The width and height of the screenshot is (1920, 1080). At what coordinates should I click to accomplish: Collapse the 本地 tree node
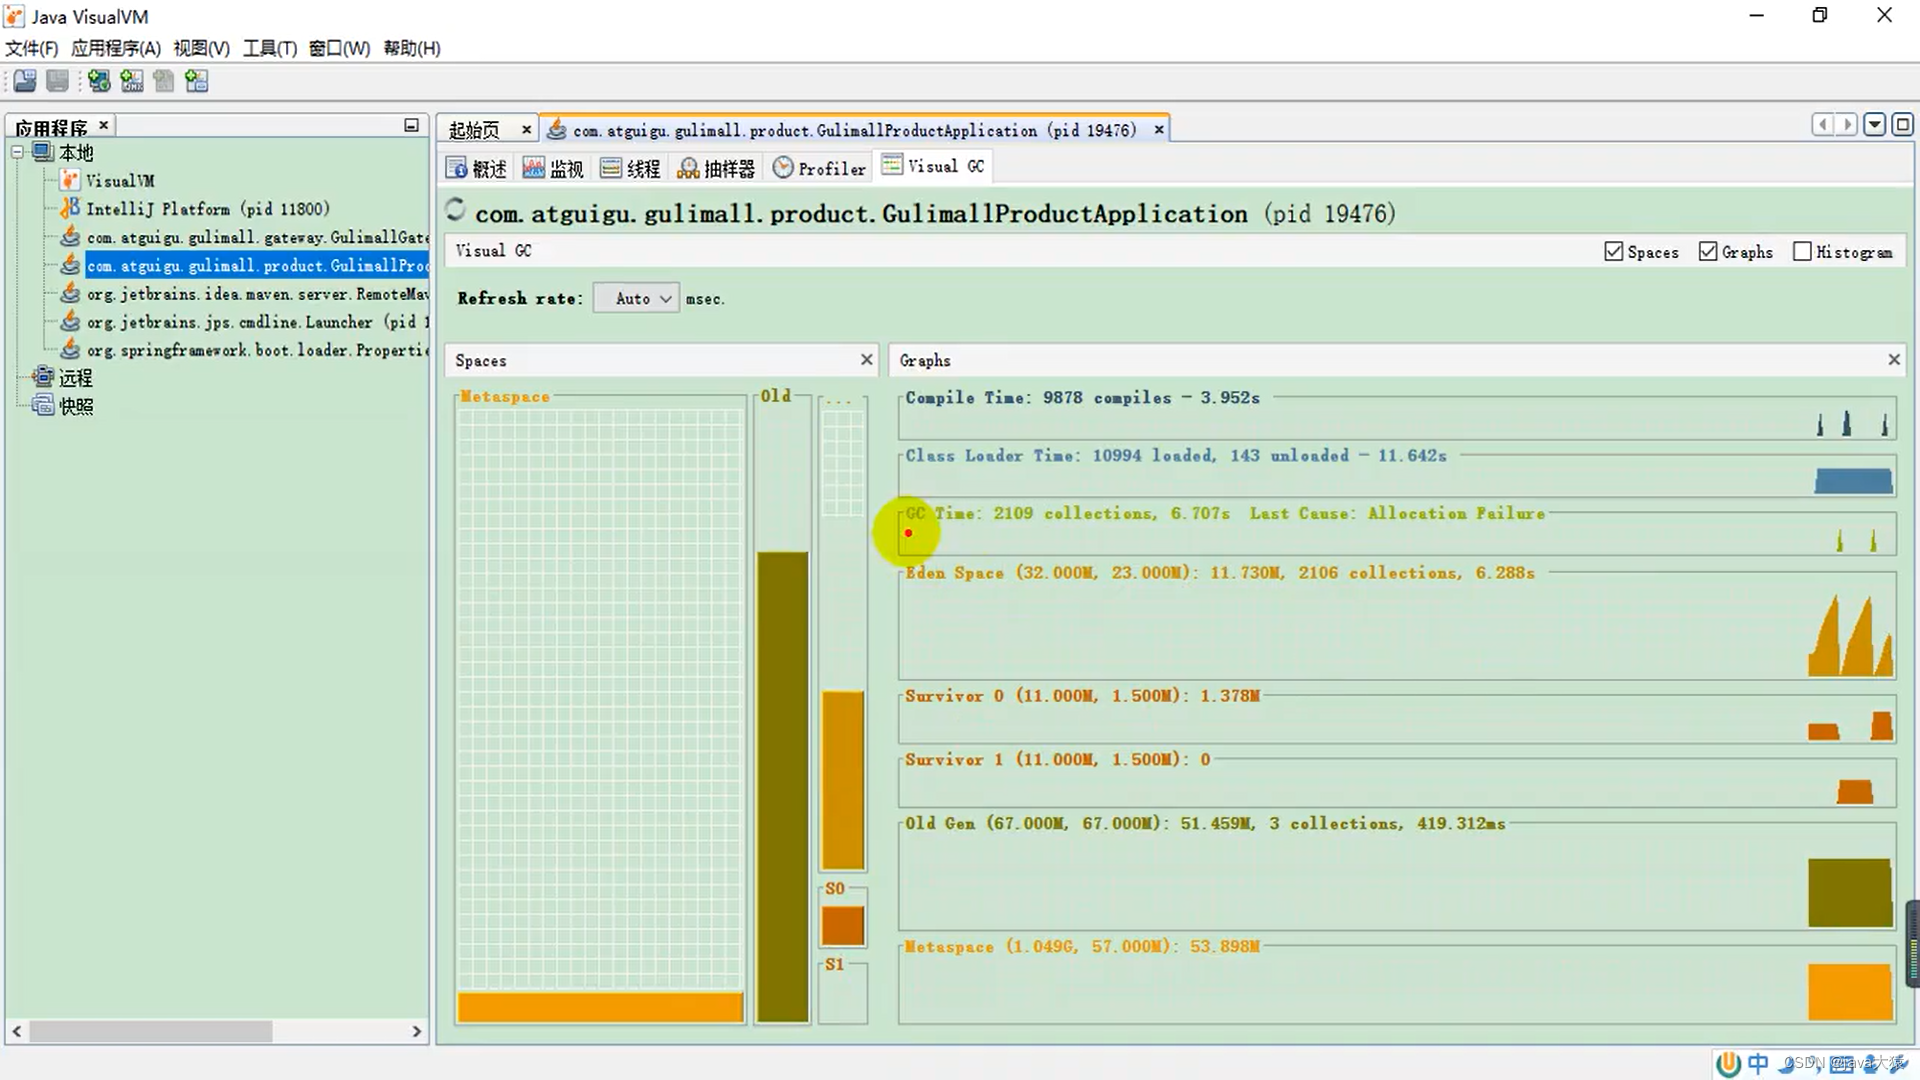click(17, 152)
